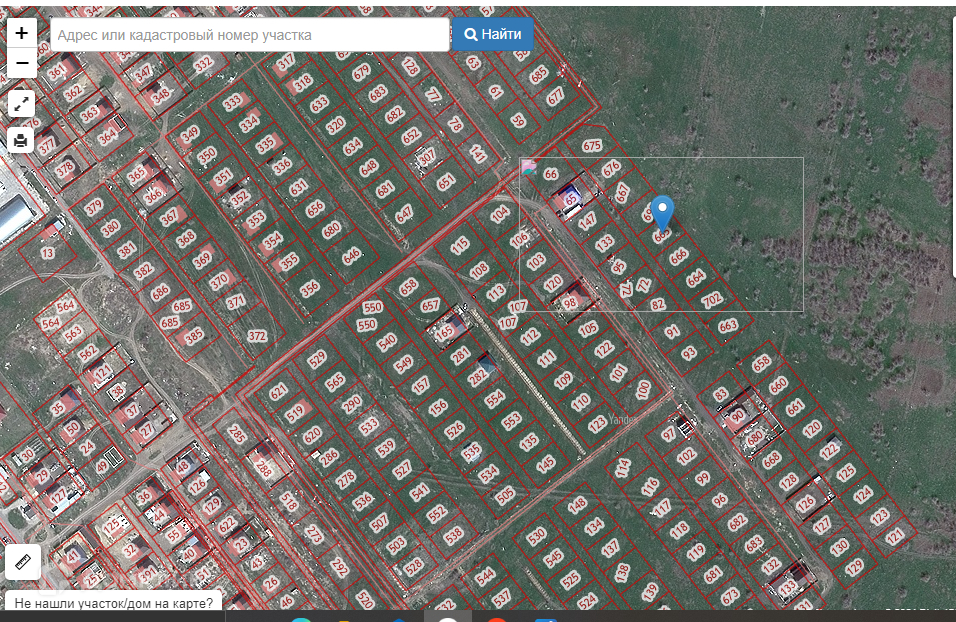Select parcel 675 near the field edge
956x622 pixels.
pos(591,146)
